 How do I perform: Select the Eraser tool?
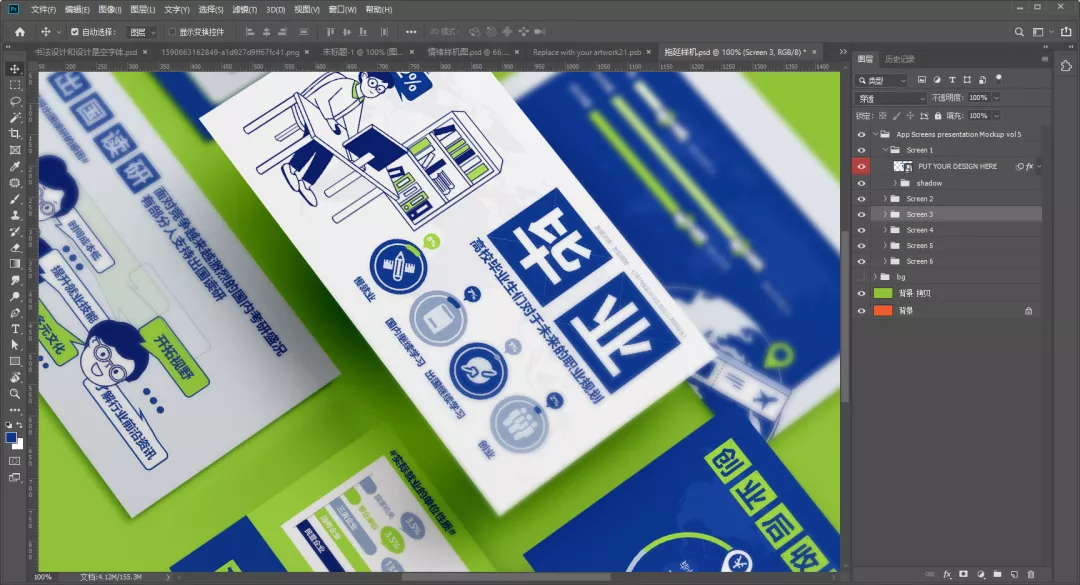click(14, 247)
